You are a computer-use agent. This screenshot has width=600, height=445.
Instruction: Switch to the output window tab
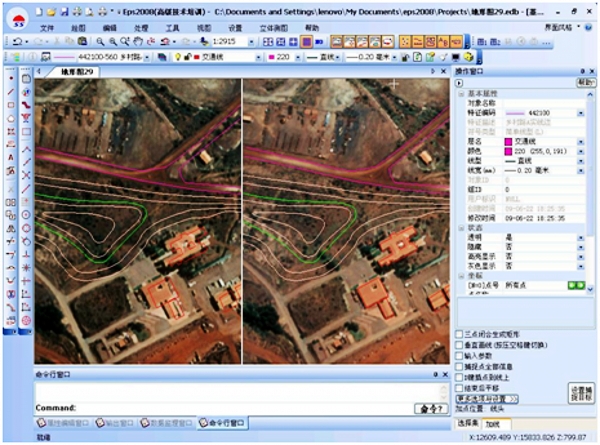coord(115,423)
